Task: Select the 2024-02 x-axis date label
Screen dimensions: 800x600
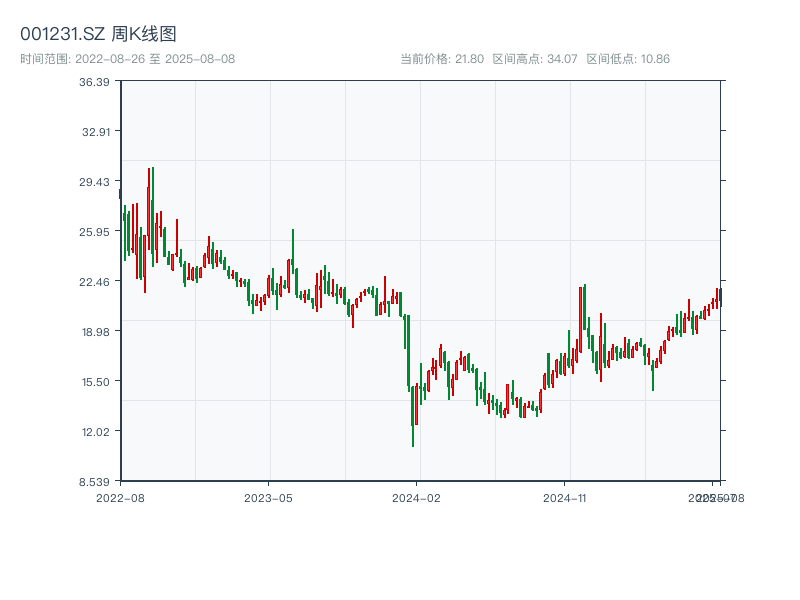Action: [417, 497]
